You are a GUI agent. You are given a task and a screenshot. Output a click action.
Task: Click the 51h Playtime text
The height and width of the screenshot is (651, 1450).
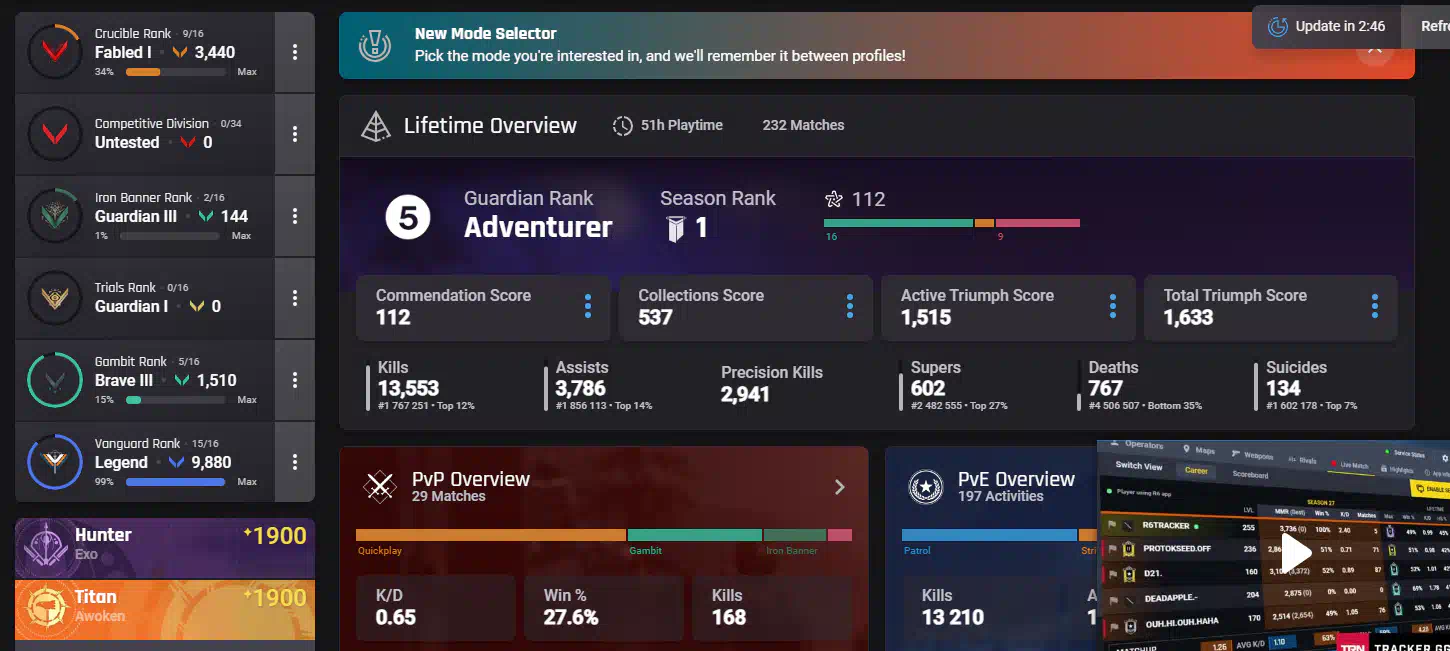[x=682, y=125]
